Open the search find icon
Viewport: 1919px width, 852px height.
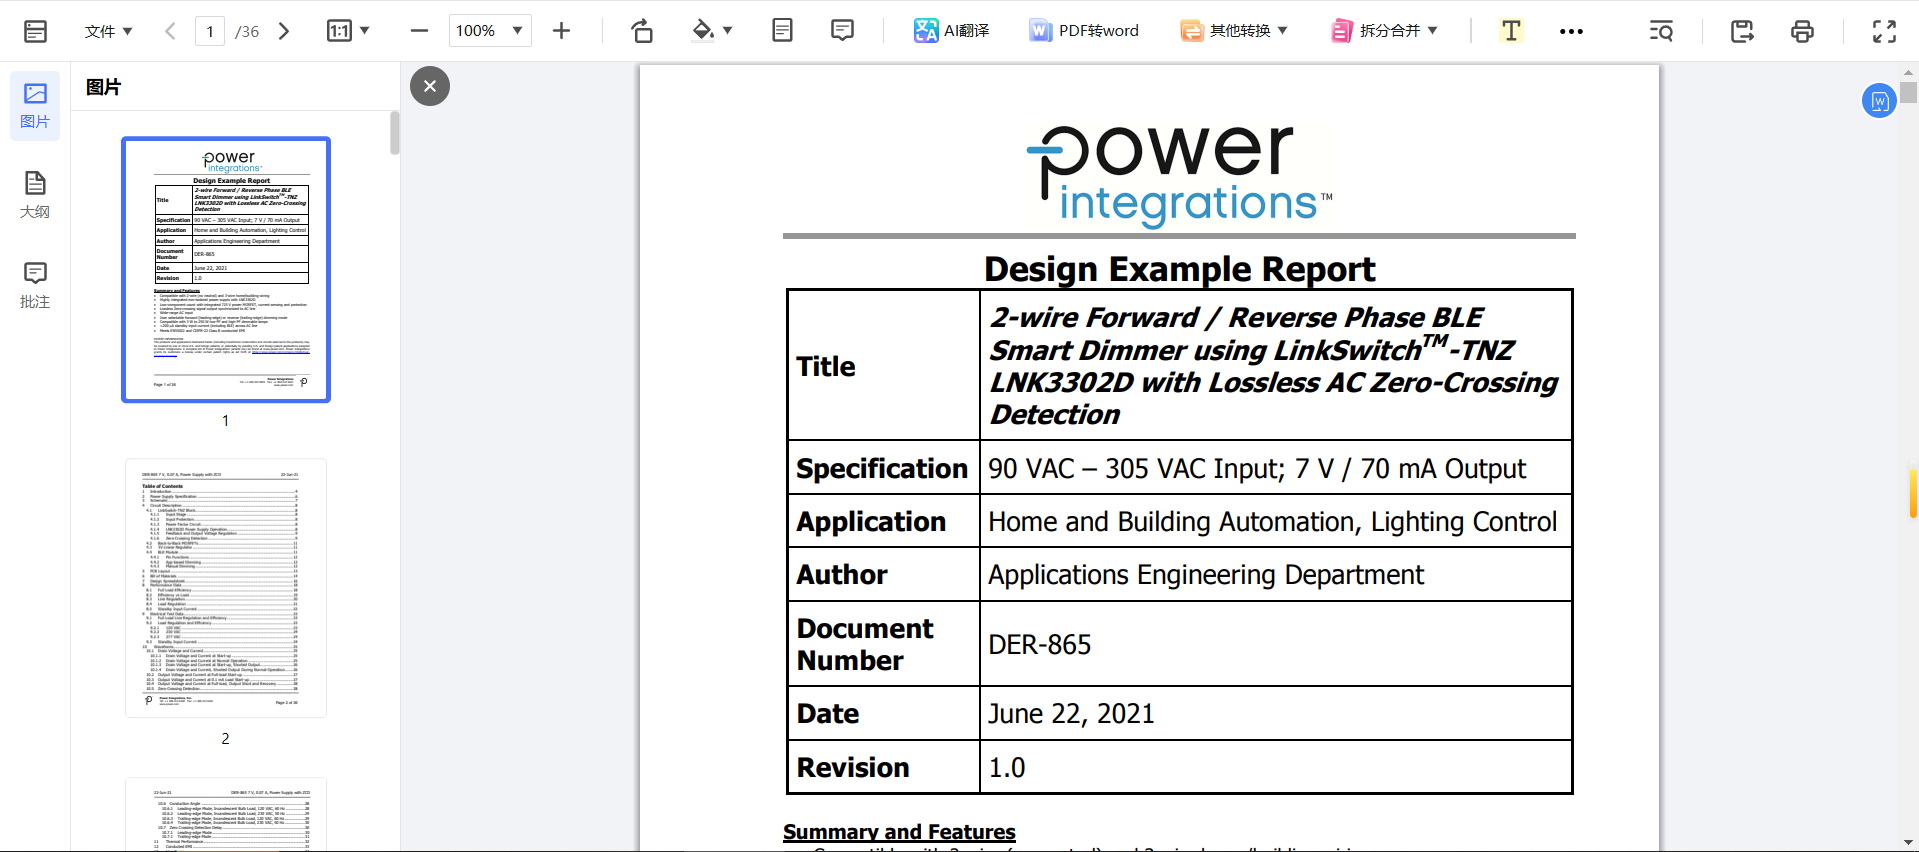click(x=1661, y=31)
